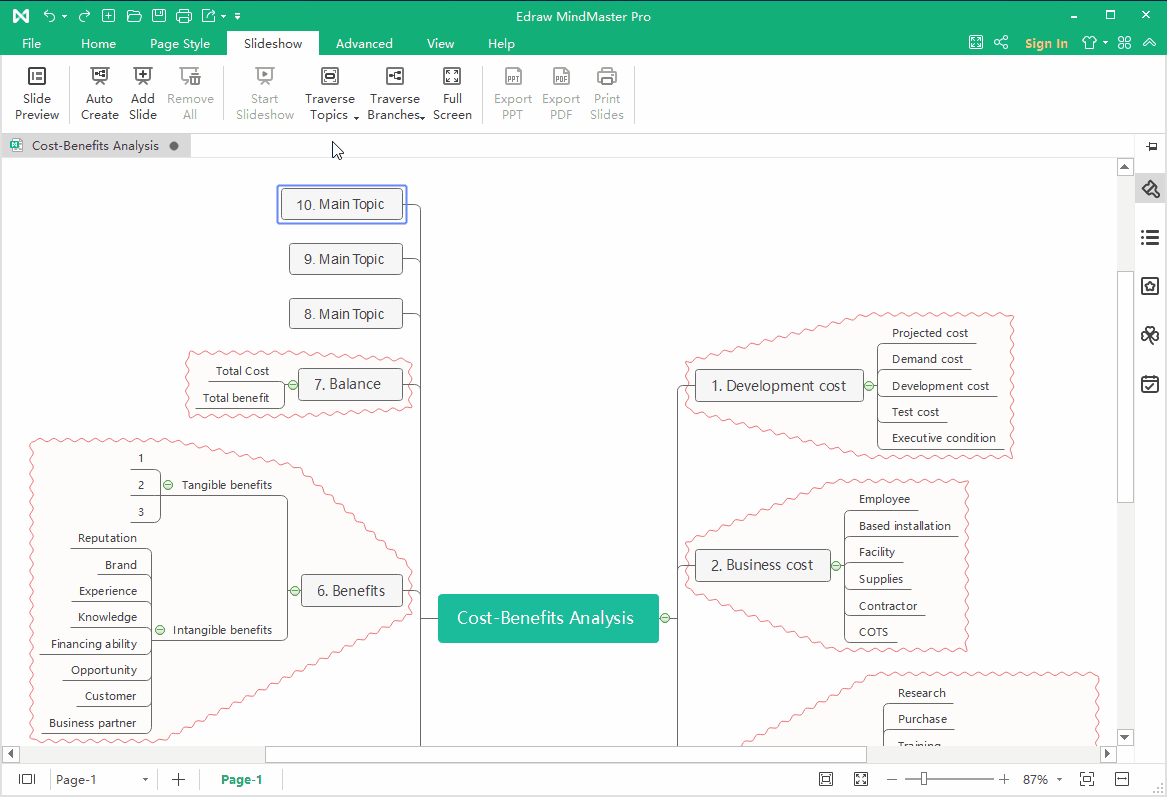Collapse the 1. Development cost branch
Screen dimensions: 1167x797
click(869, 386)
